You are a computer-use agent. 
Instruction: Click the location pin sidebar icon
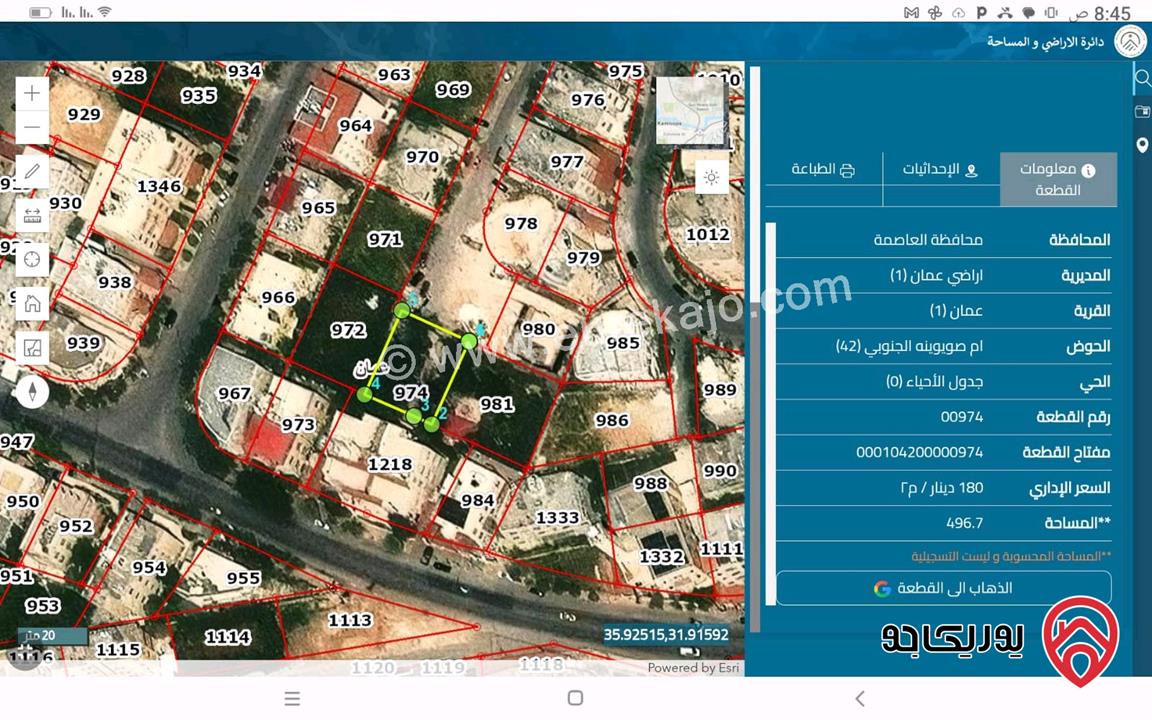click(x=1142, y=145)
